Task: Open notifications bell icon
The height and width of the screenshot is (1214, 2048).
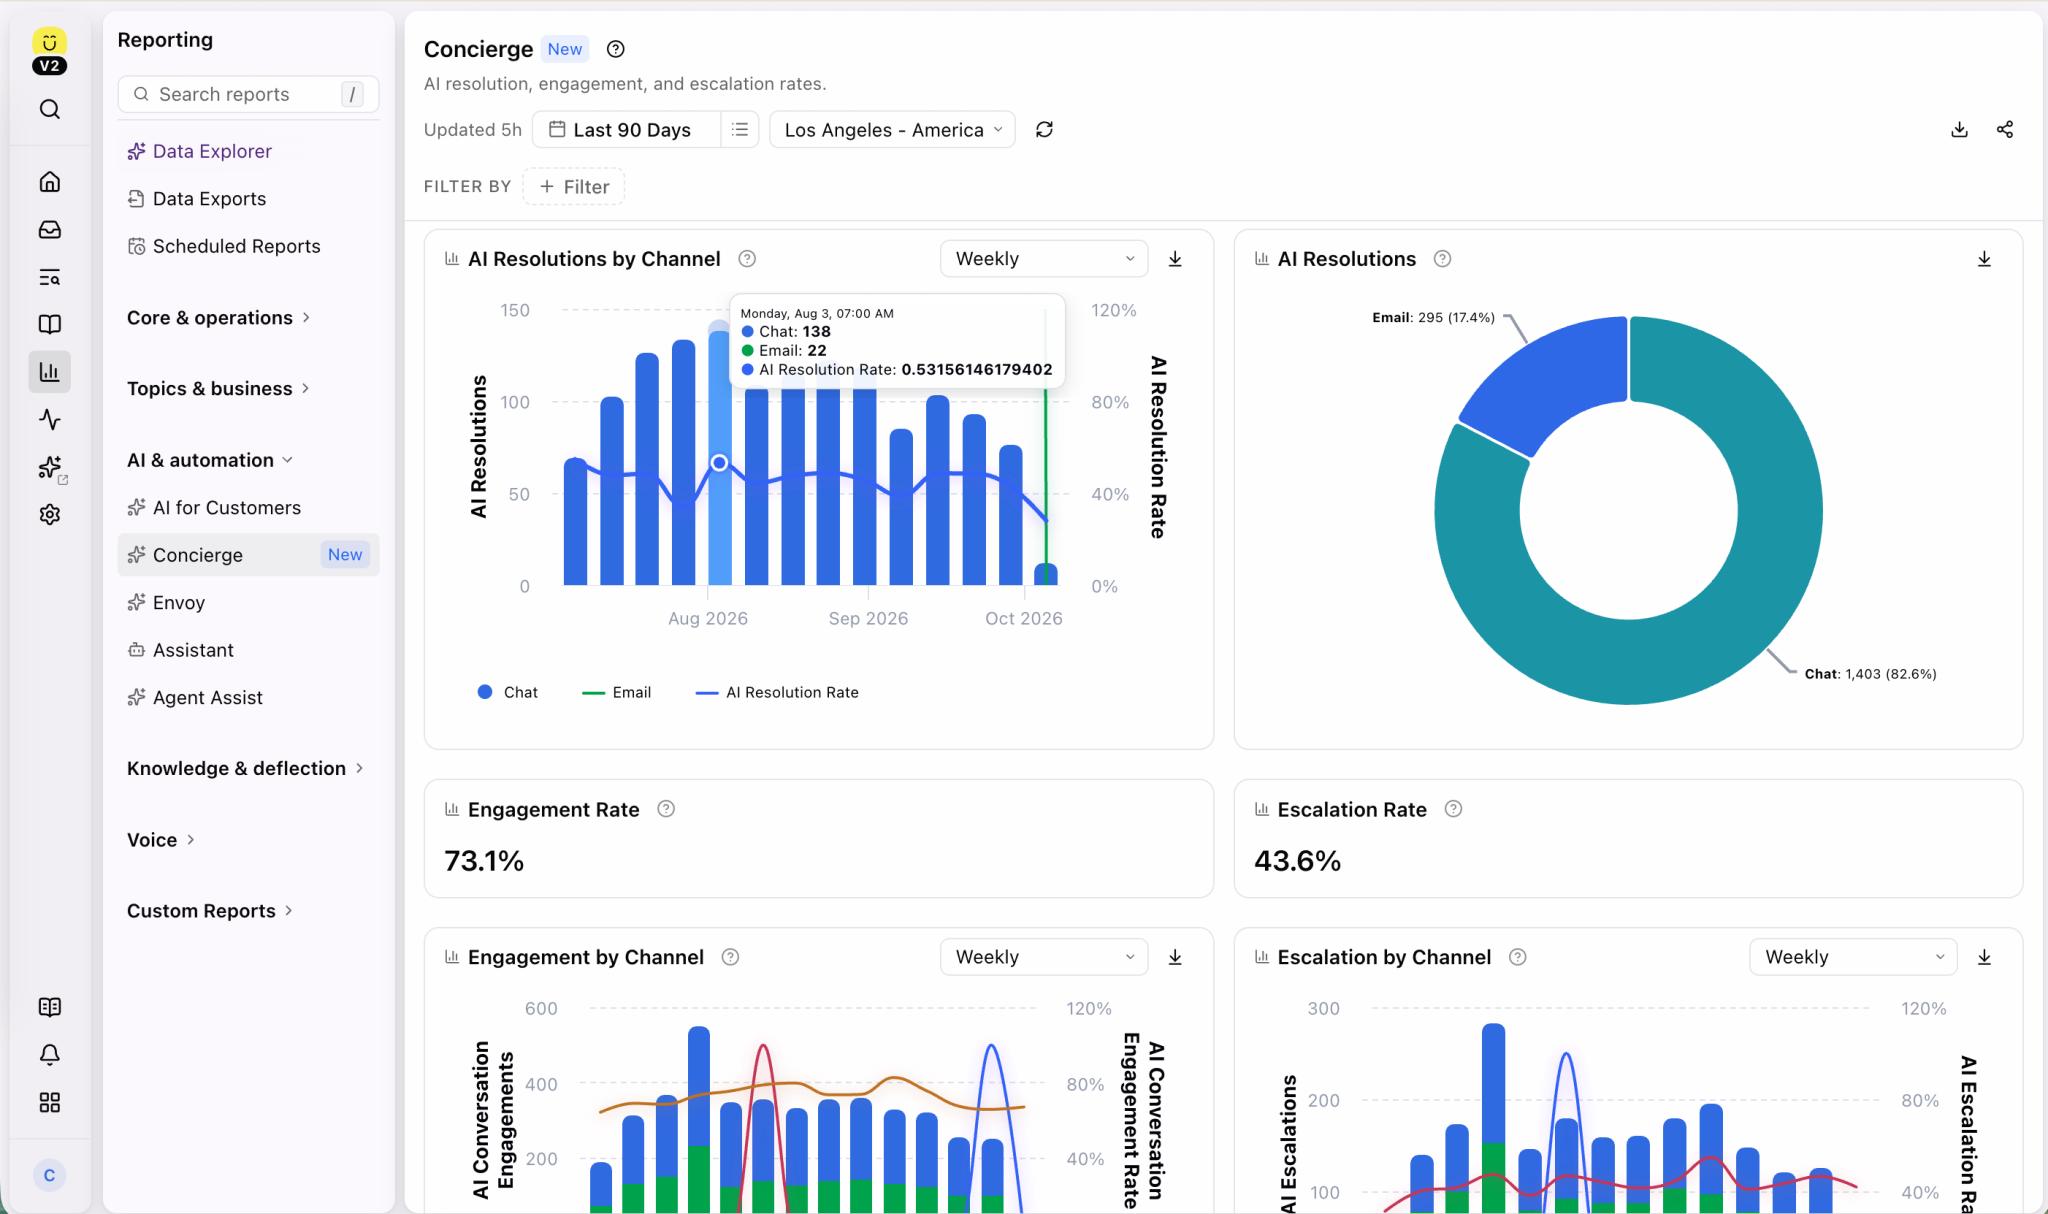Action: coord(49,1055)
